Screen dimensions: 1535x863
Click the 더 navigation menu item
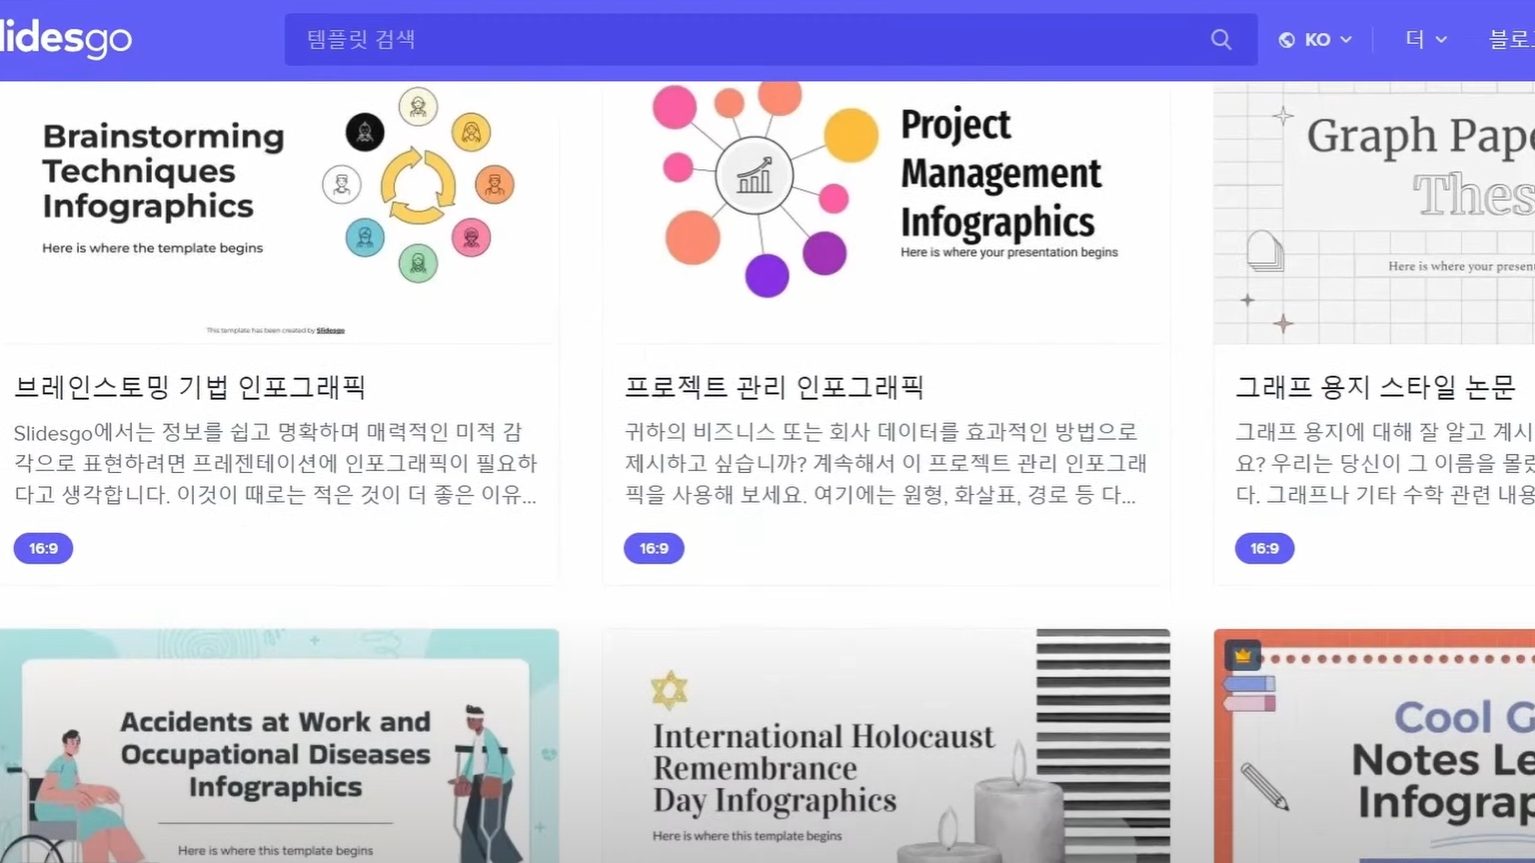pos(1417,39)
